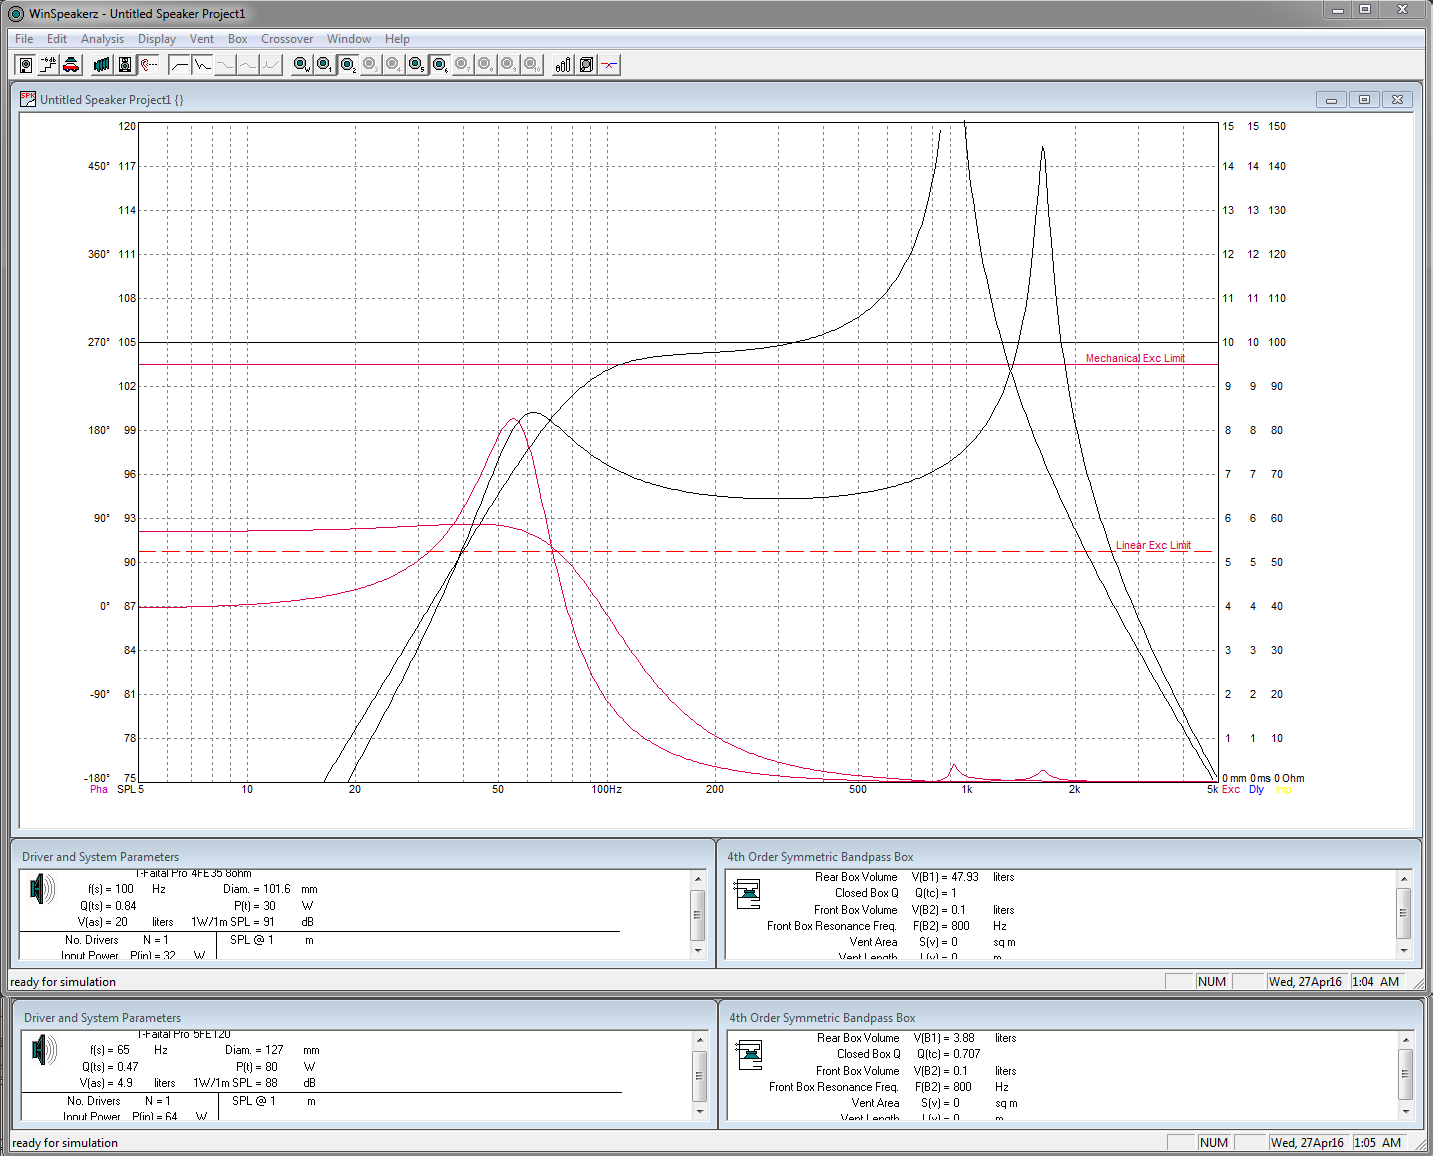Open the Display menu
This screenshot has height=1156, width=1433.
click(x=157, y=39)
